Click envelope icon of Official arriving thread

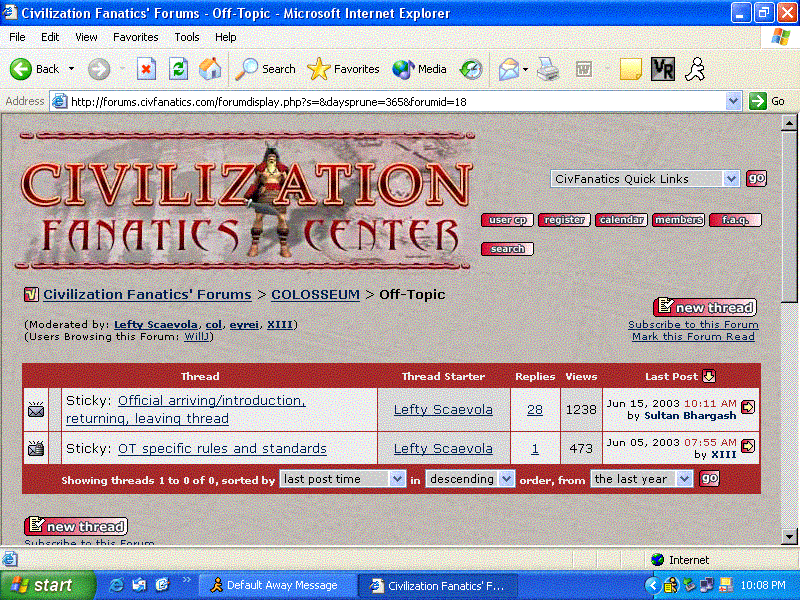coord(36,410)
